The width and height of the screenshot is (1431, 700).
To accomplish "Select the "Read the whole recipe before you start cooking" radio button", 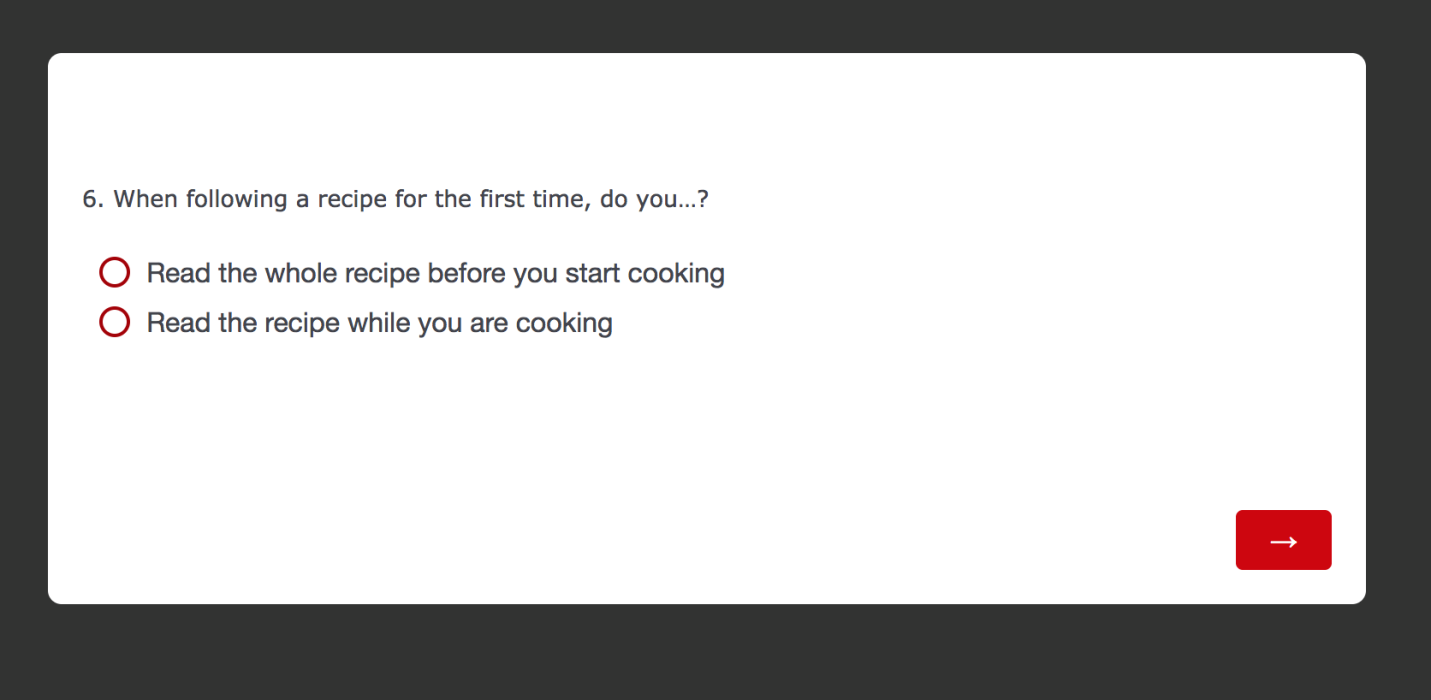I will (115, 272).
